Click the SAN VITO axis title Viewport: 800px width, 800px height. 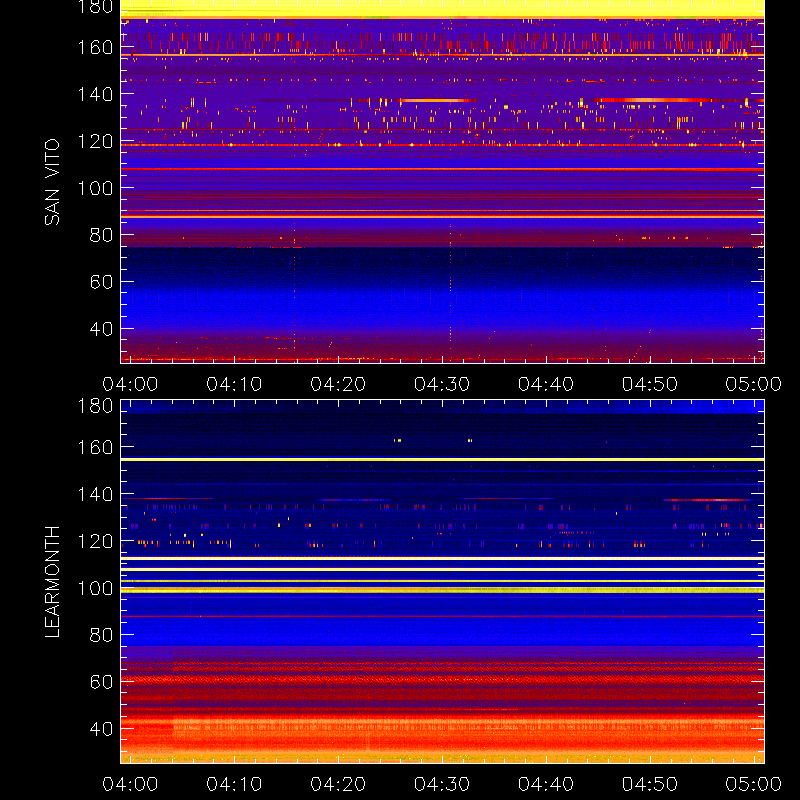tap(52, 182)
